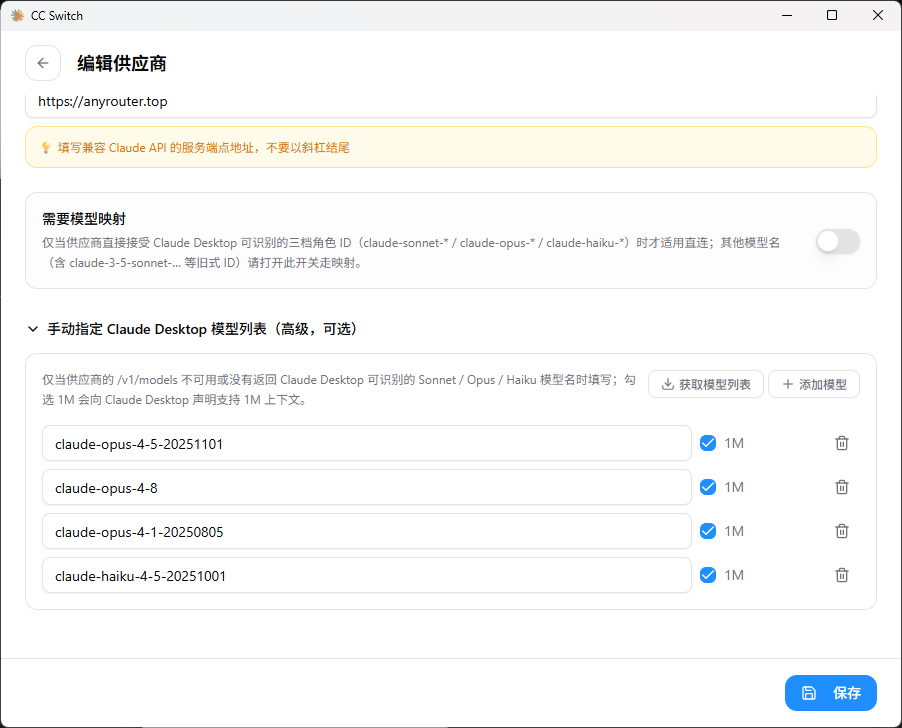902x728 pixels.
Task: Click the 编辑供应商 page title
Action: 121,63
